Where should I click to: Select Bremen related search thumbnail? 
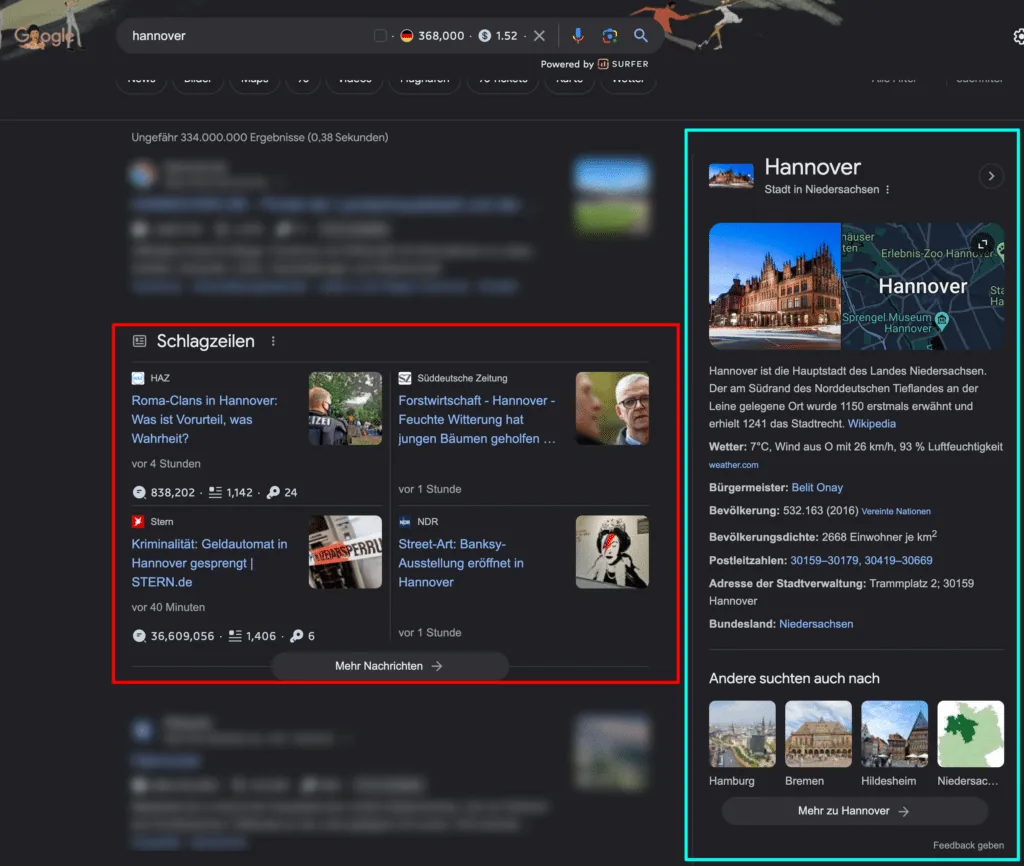pyautogui.click(x=818, y=734)
